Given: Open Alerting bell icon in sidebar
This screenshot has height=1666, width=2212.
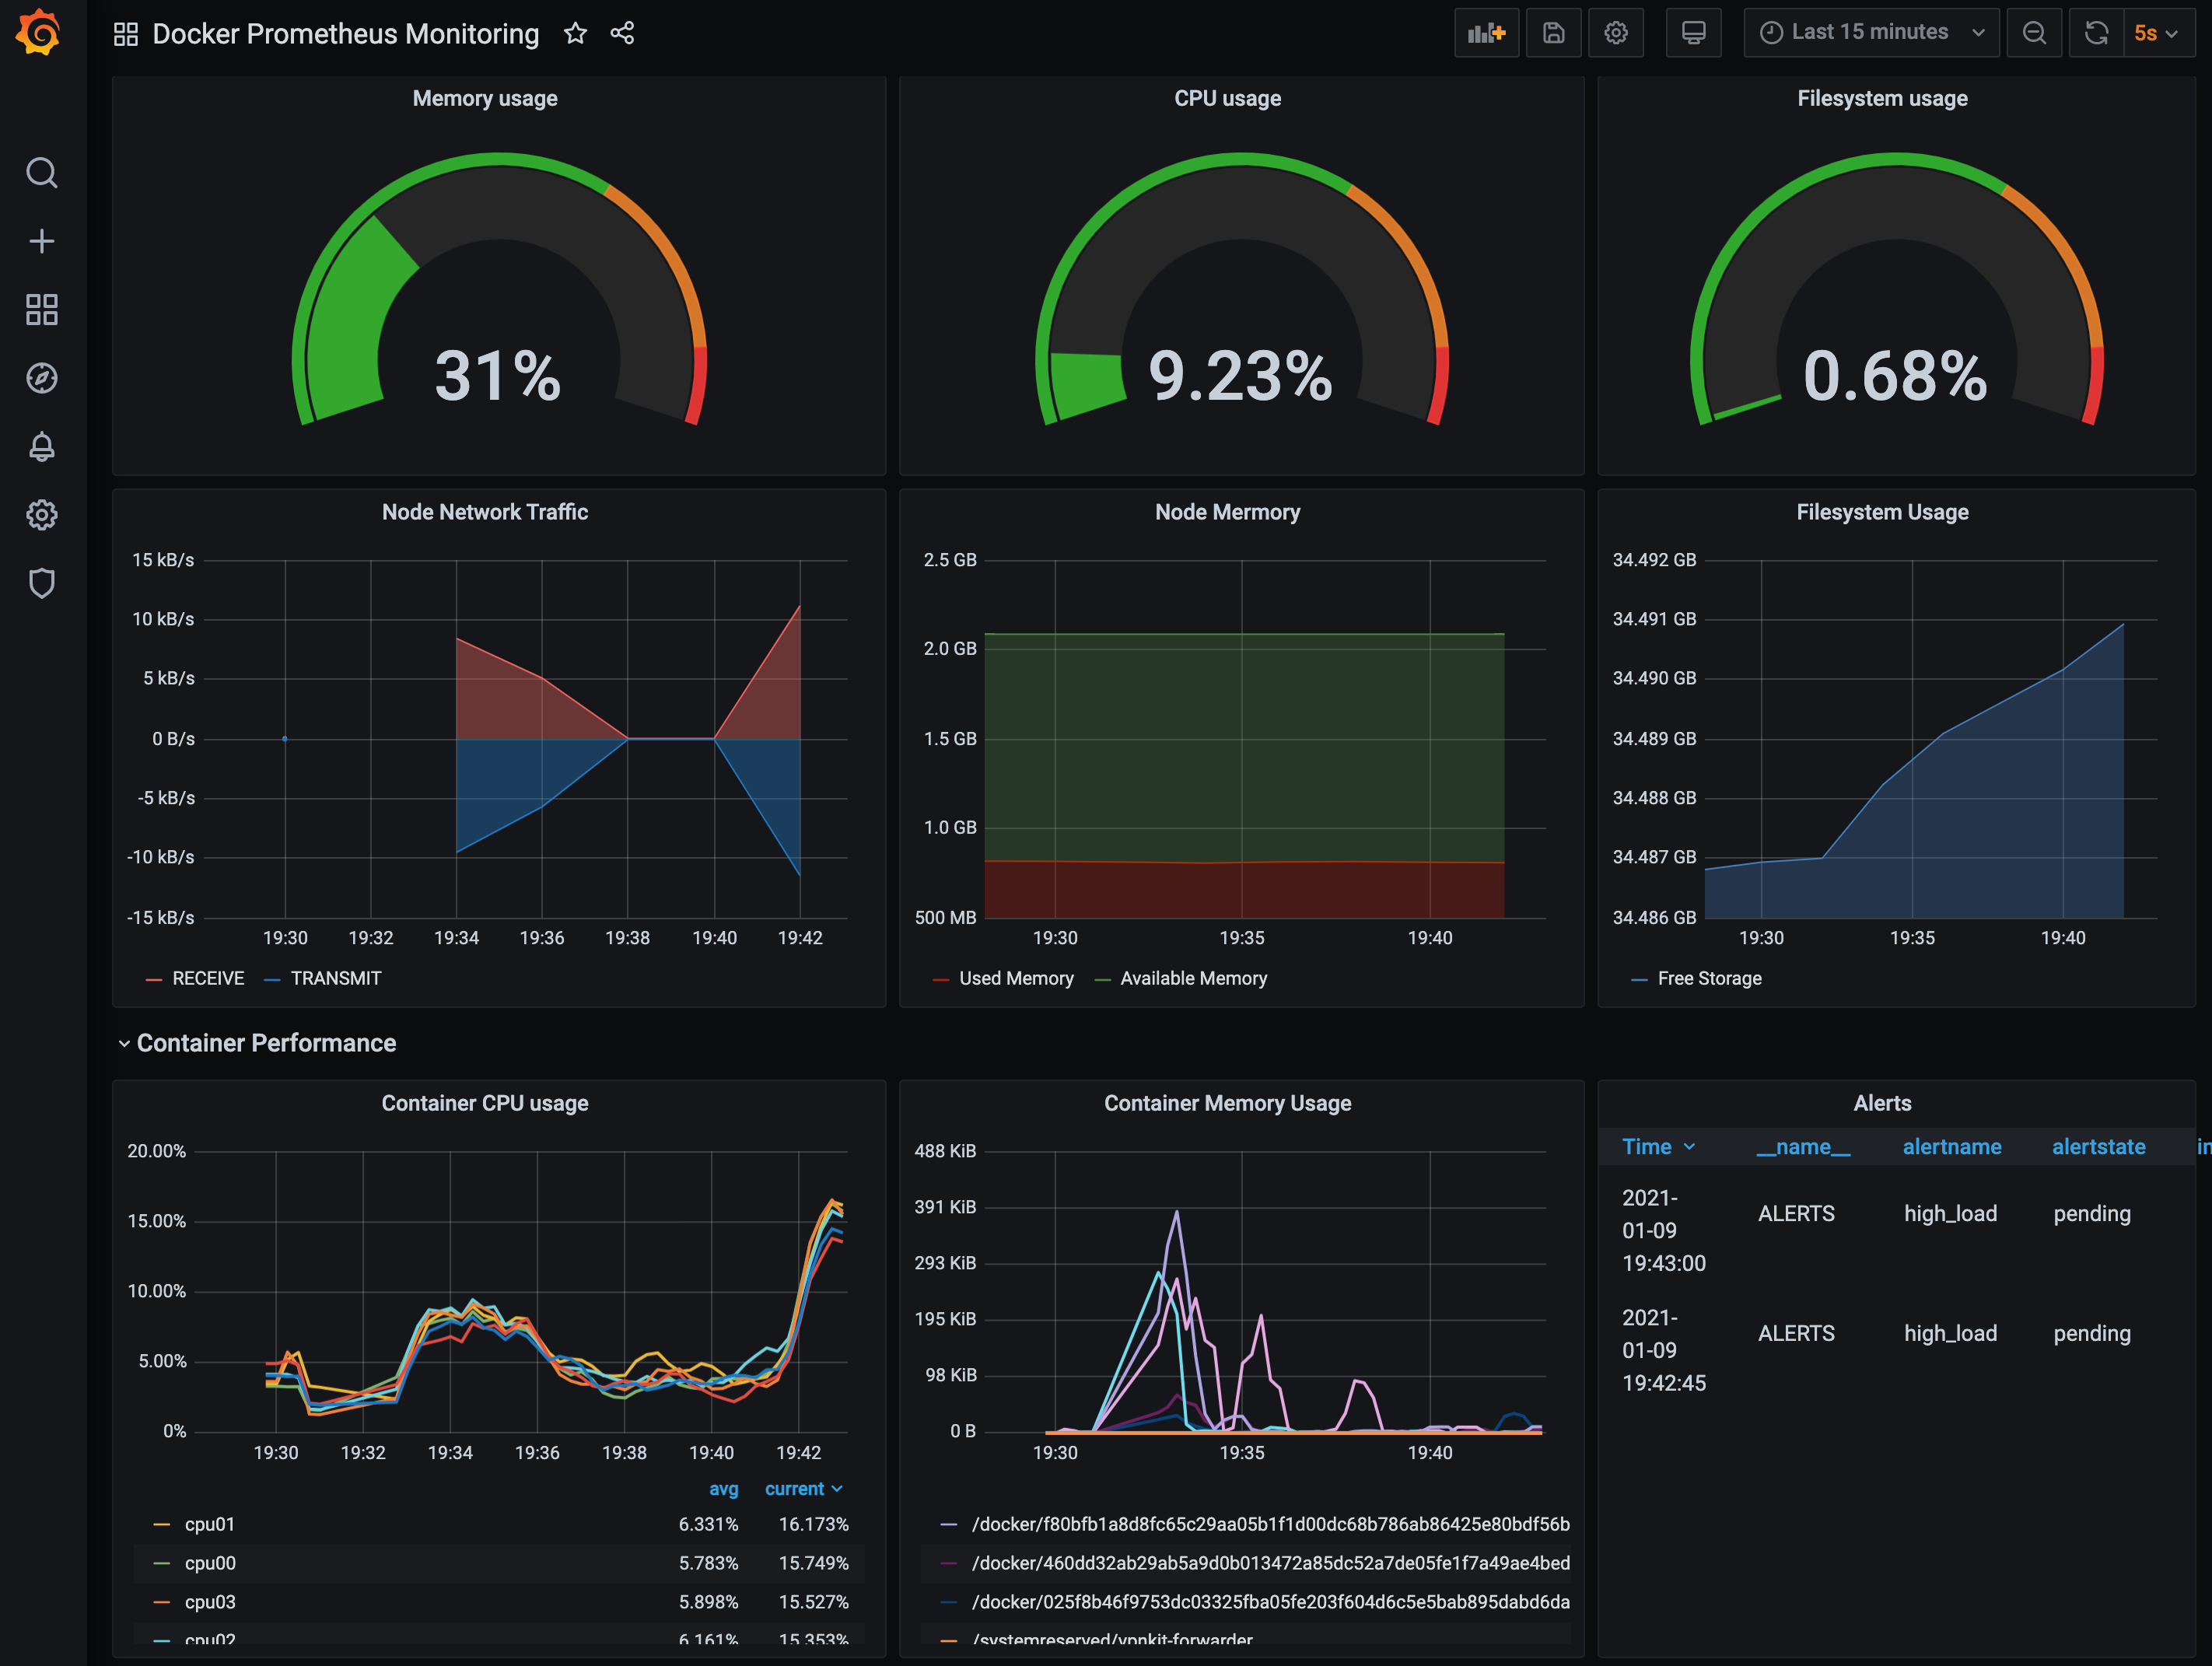Looking at the screenshot, I should coord(41,446).
